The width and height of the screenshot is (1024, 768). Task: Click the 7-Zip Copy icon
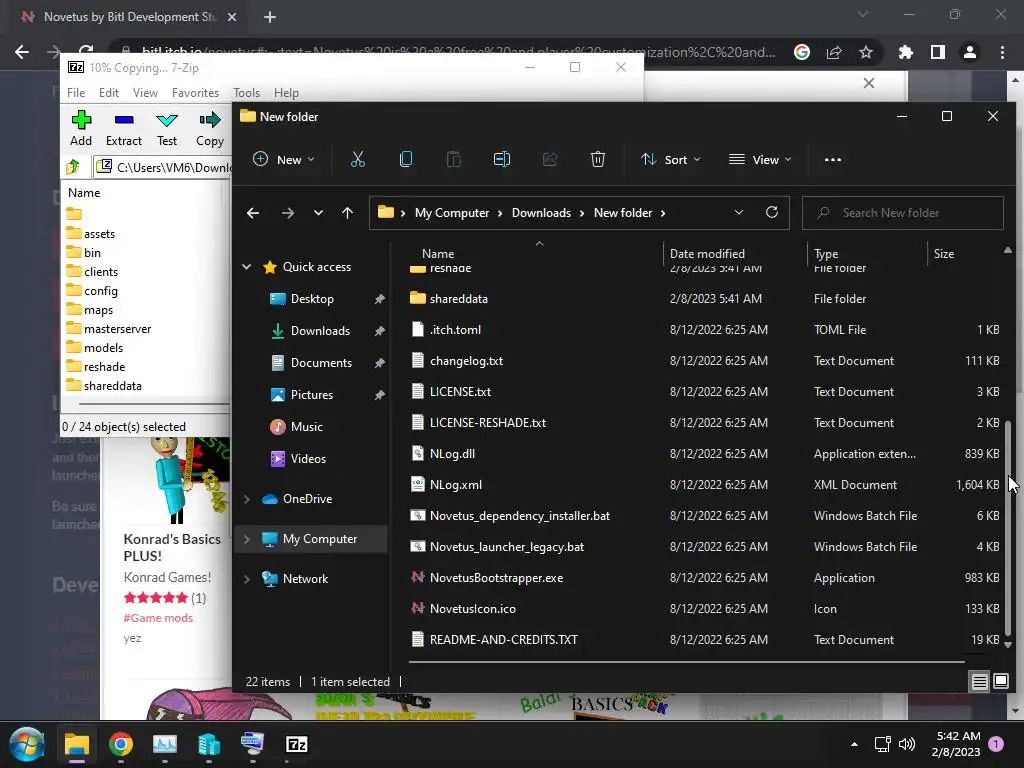pos(210,120)
